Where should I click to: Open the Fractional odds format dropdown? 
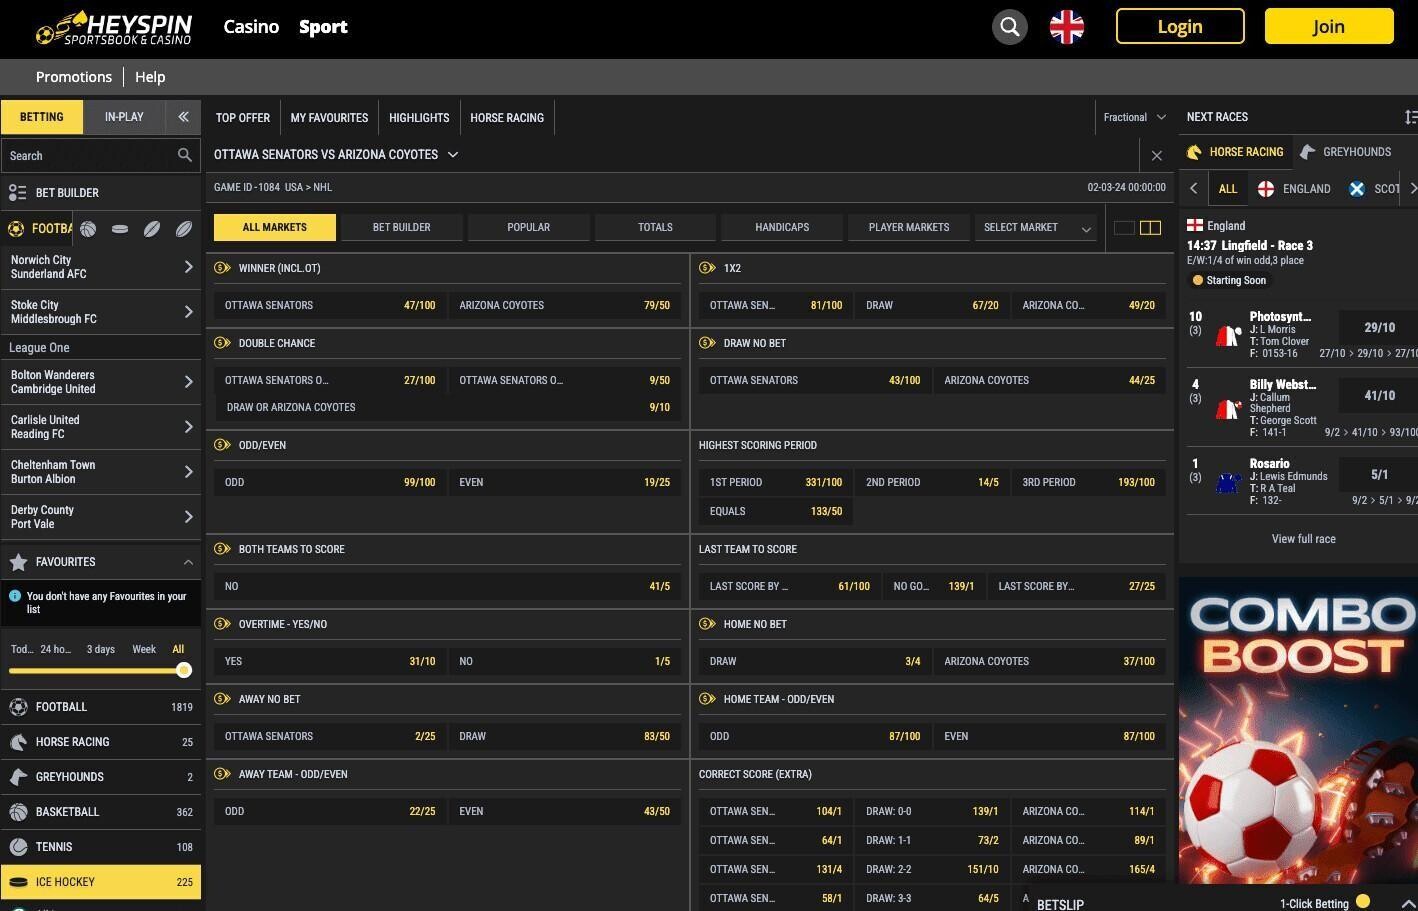(1134, 117)
